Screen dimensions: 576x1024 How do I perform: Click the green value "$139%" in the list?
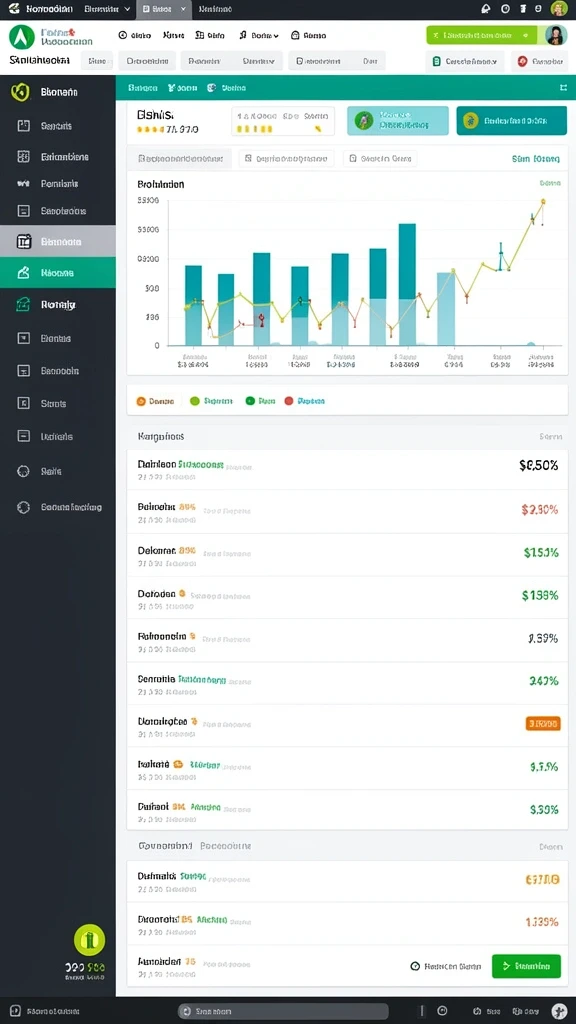point(540,595)
